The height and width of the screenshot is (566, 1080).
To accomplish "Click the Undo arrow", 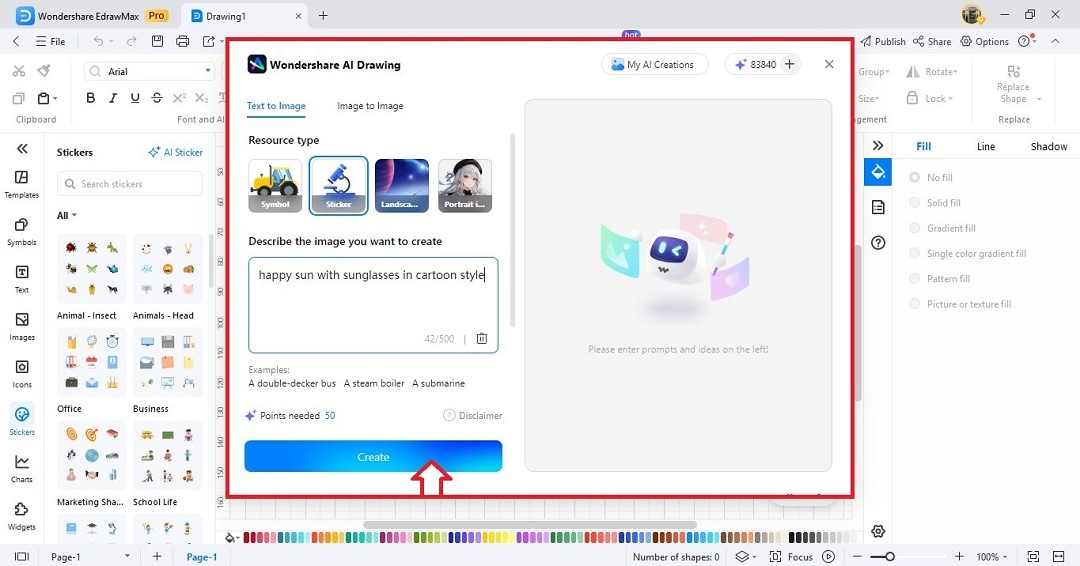I will point(98,41).
